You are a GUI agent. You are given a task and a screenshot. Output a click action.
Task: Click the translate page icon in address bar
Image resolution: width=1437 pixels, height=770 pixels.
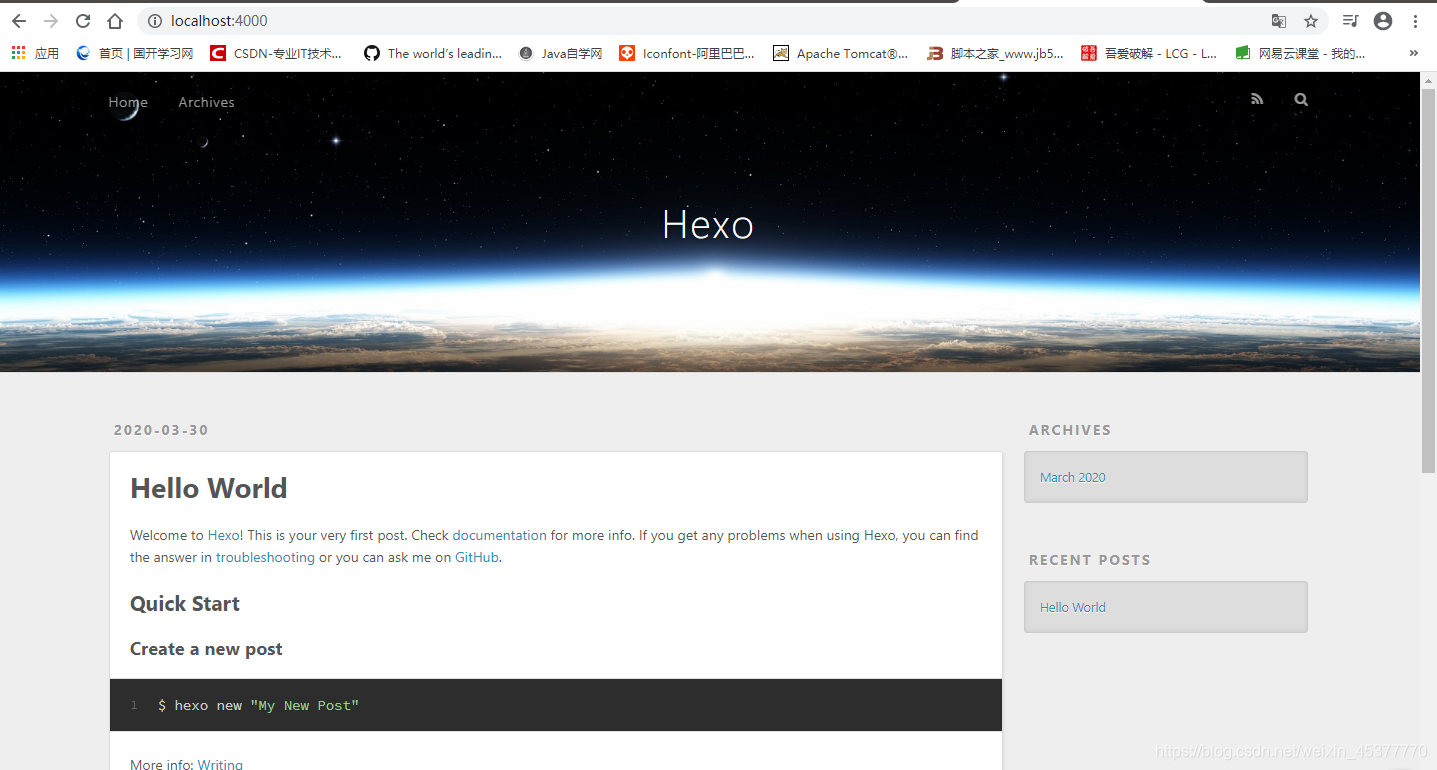[x=1278, y=21]
